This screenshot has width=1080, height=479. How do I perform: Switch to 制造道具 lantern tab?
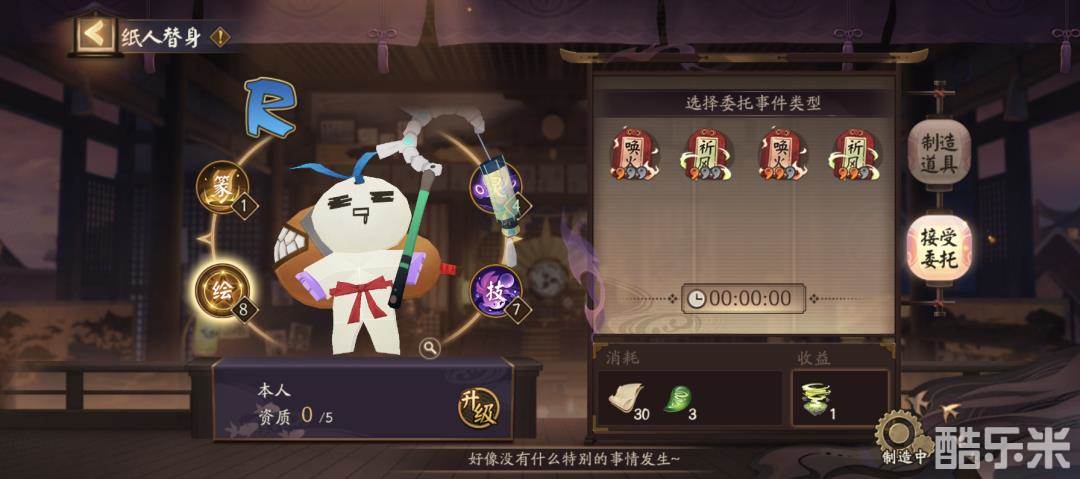pyautogui.click(x=939, y=152)
